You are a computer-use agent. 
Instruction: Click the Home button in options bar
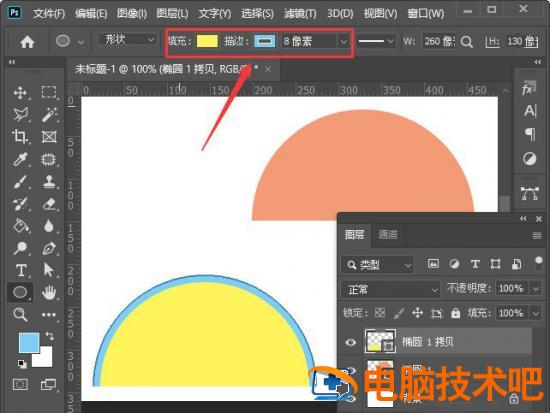click(27, 42)
